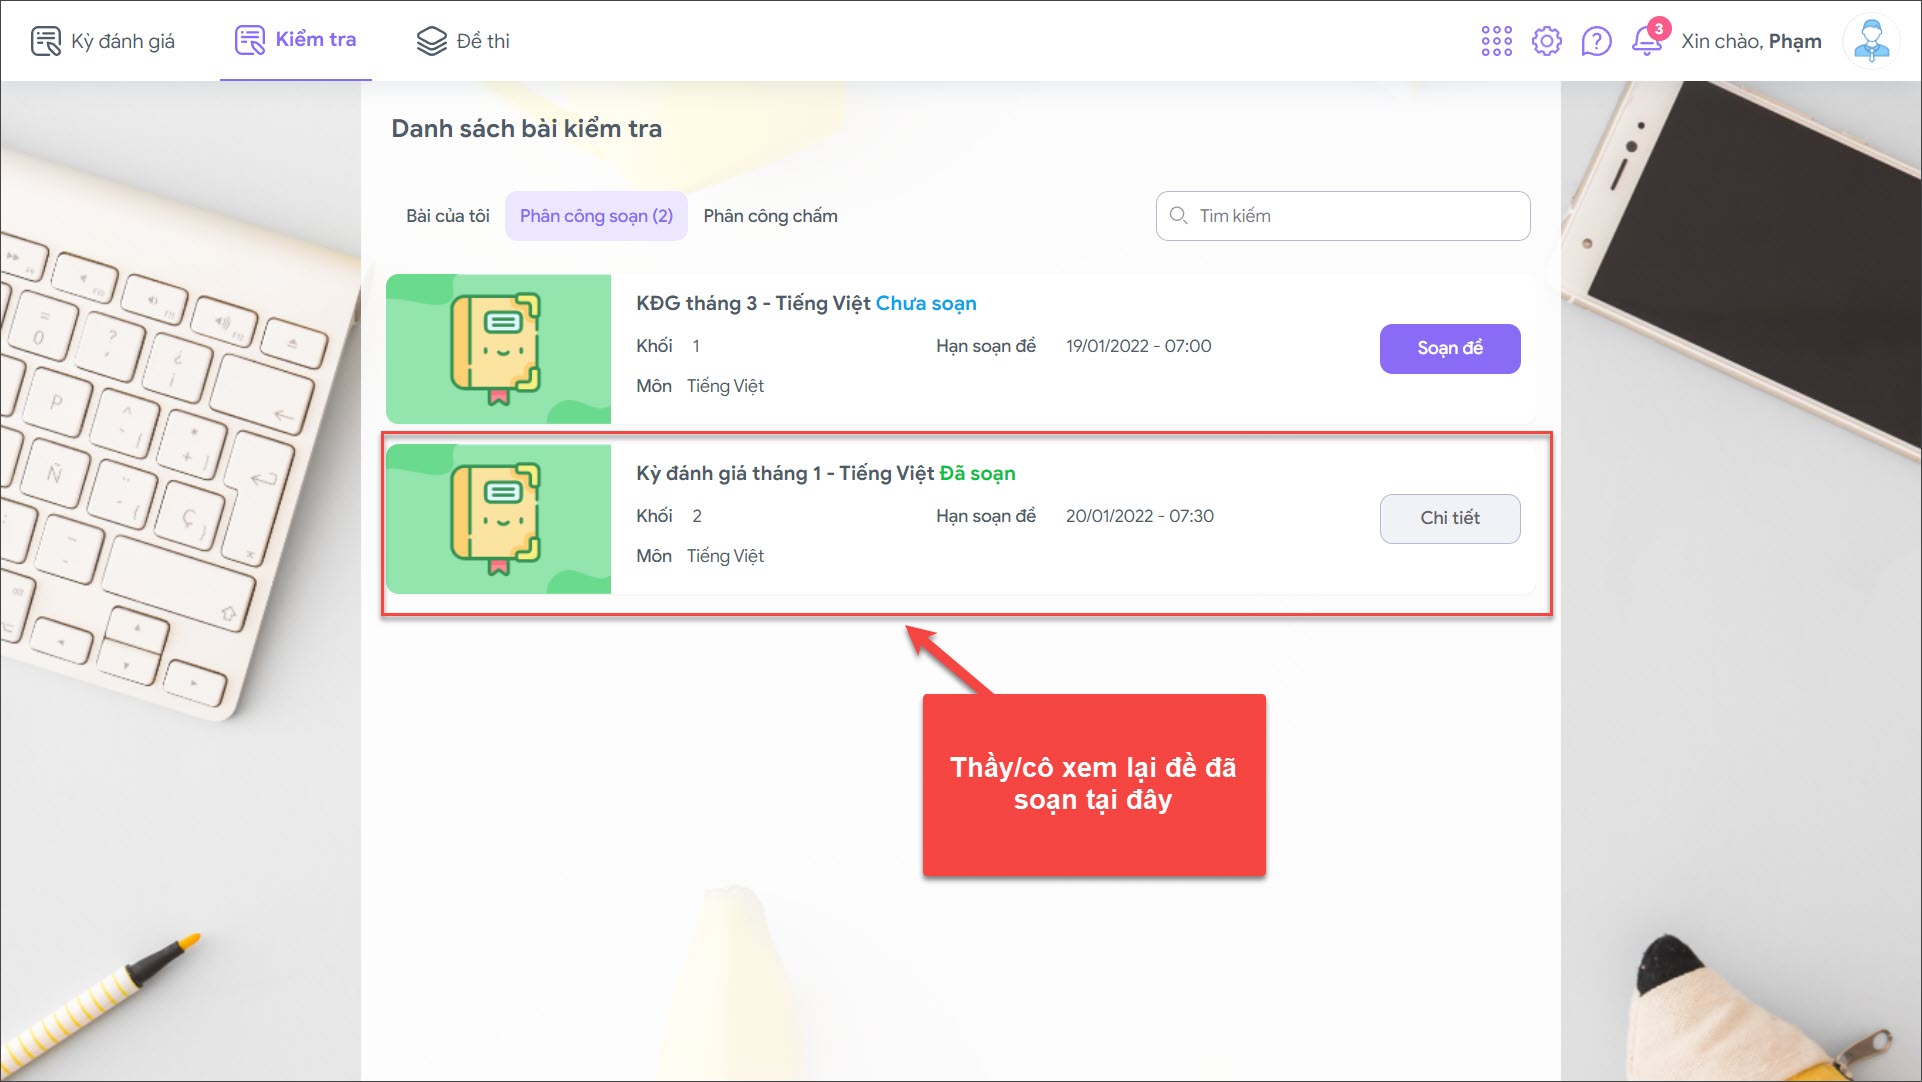Open Phân công chấm tab

[x=770, y=216]
